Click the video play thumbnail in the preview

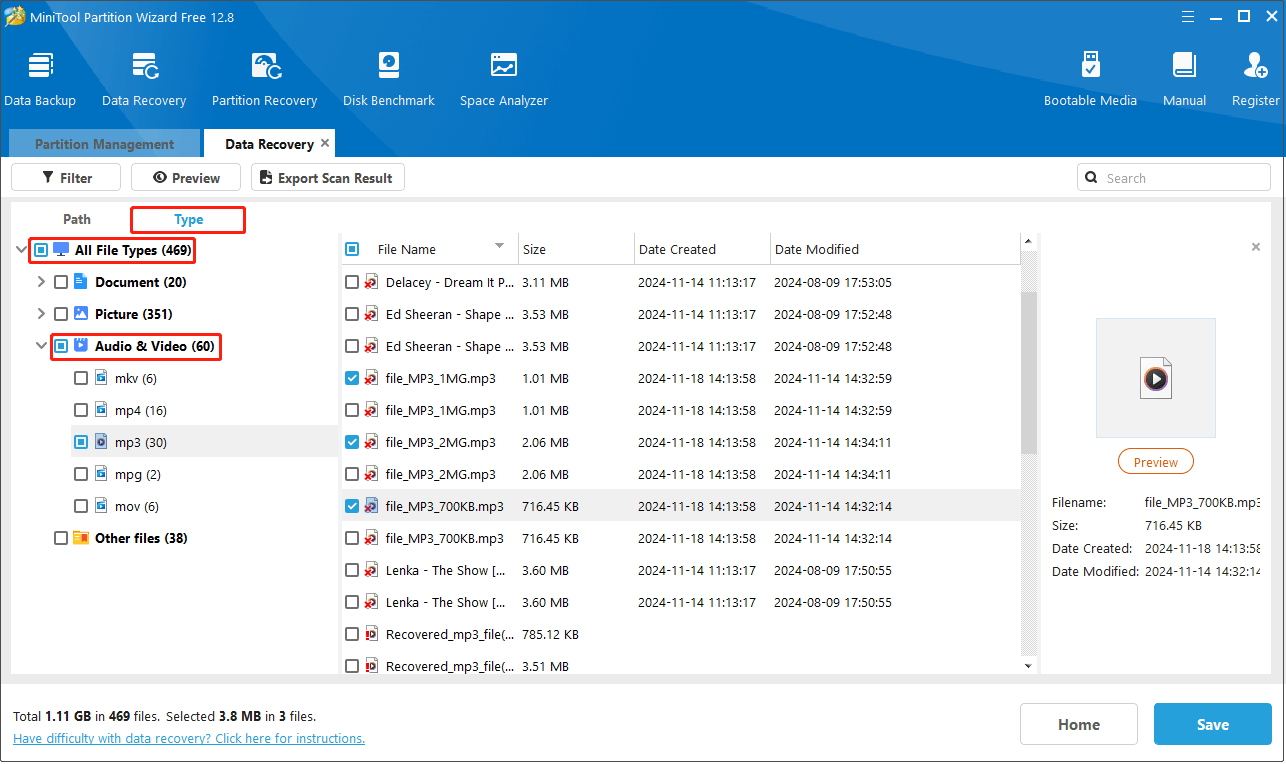(1156, 378)
